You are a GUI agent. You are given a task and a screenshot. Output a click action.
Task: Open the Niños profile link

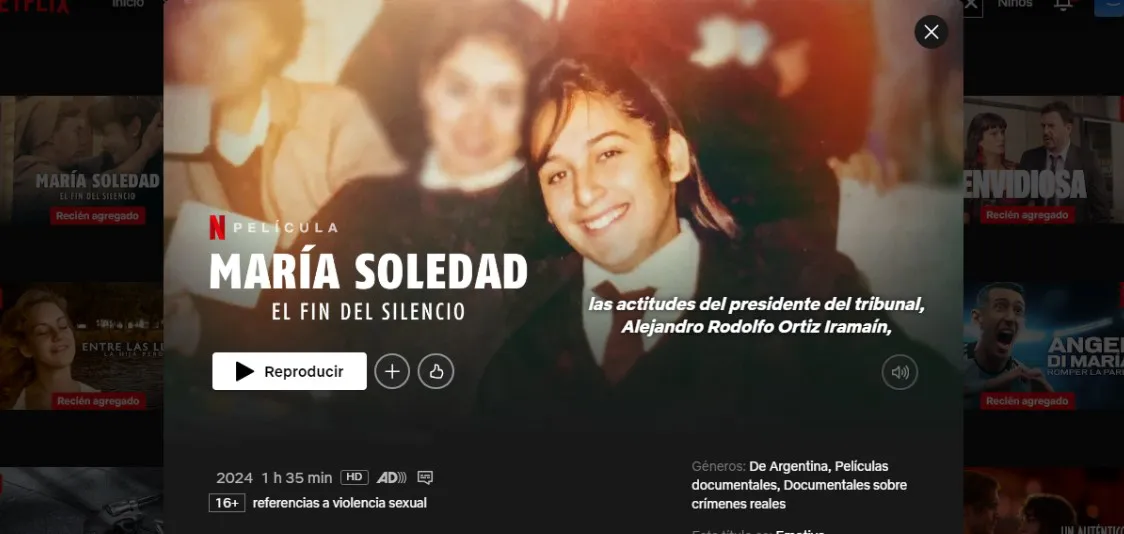tap(1015, 4)
